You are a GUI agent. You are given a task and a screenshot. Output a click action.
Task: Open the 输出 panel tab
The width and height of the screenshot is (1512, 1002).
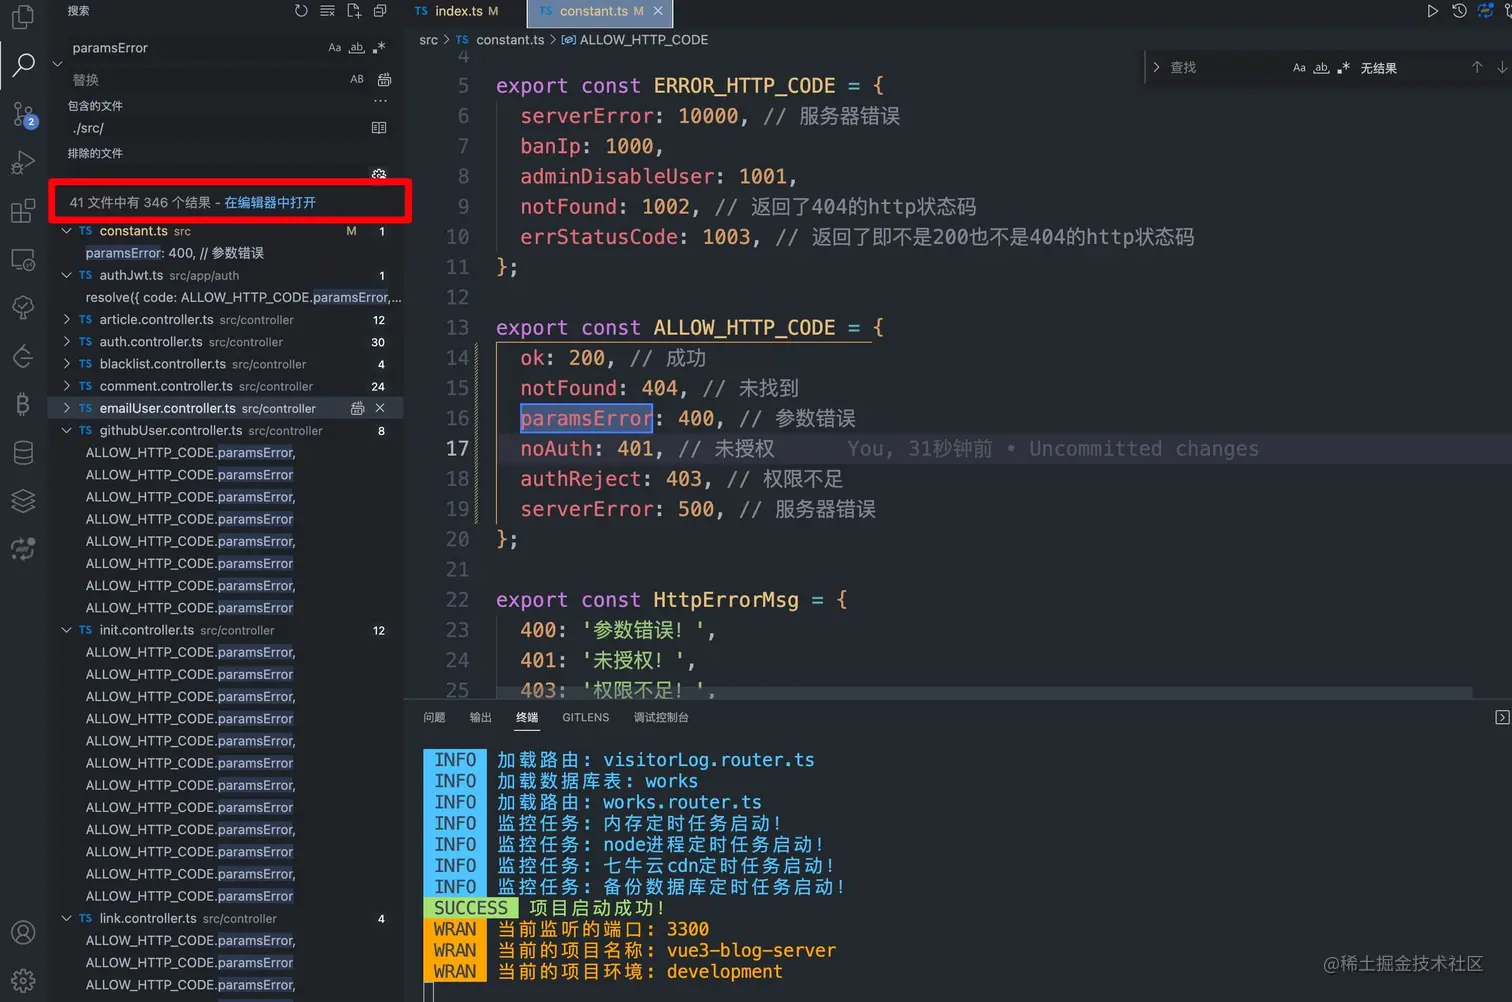click(x=480, y=717)
